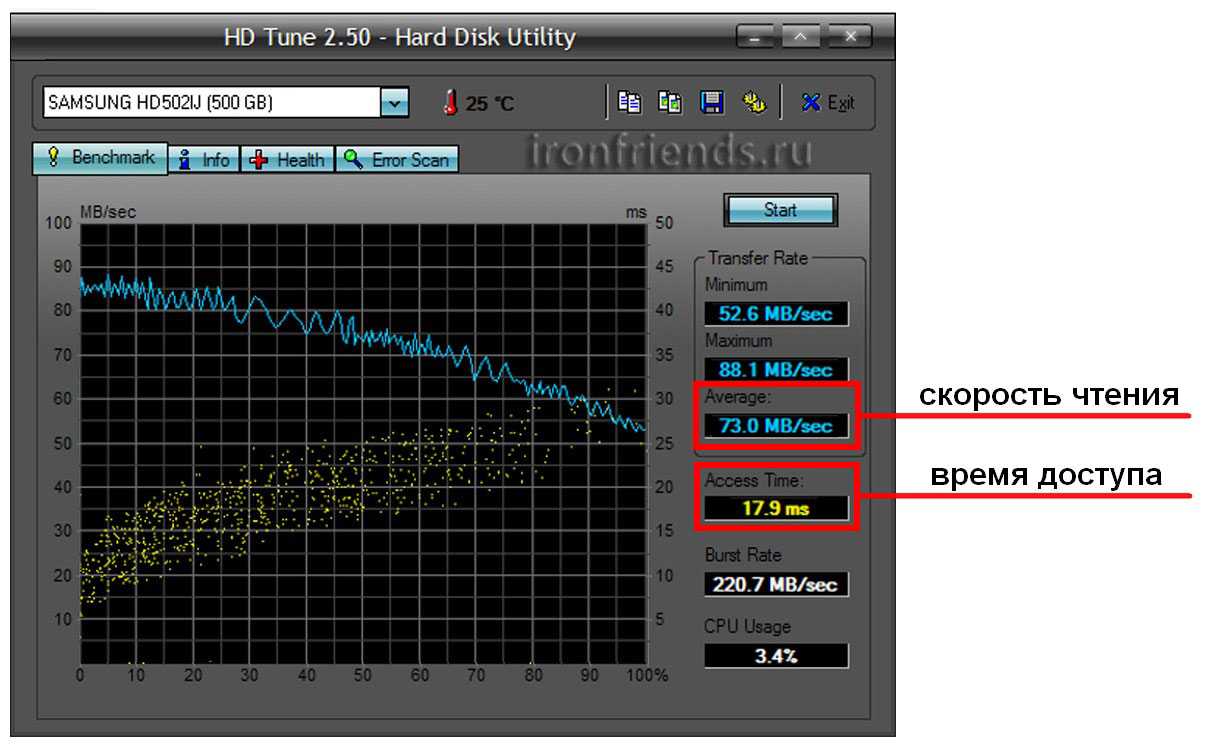Click the Access Time 17.9 ms field
The image size is (1207, 746).
tap(775, 508)
